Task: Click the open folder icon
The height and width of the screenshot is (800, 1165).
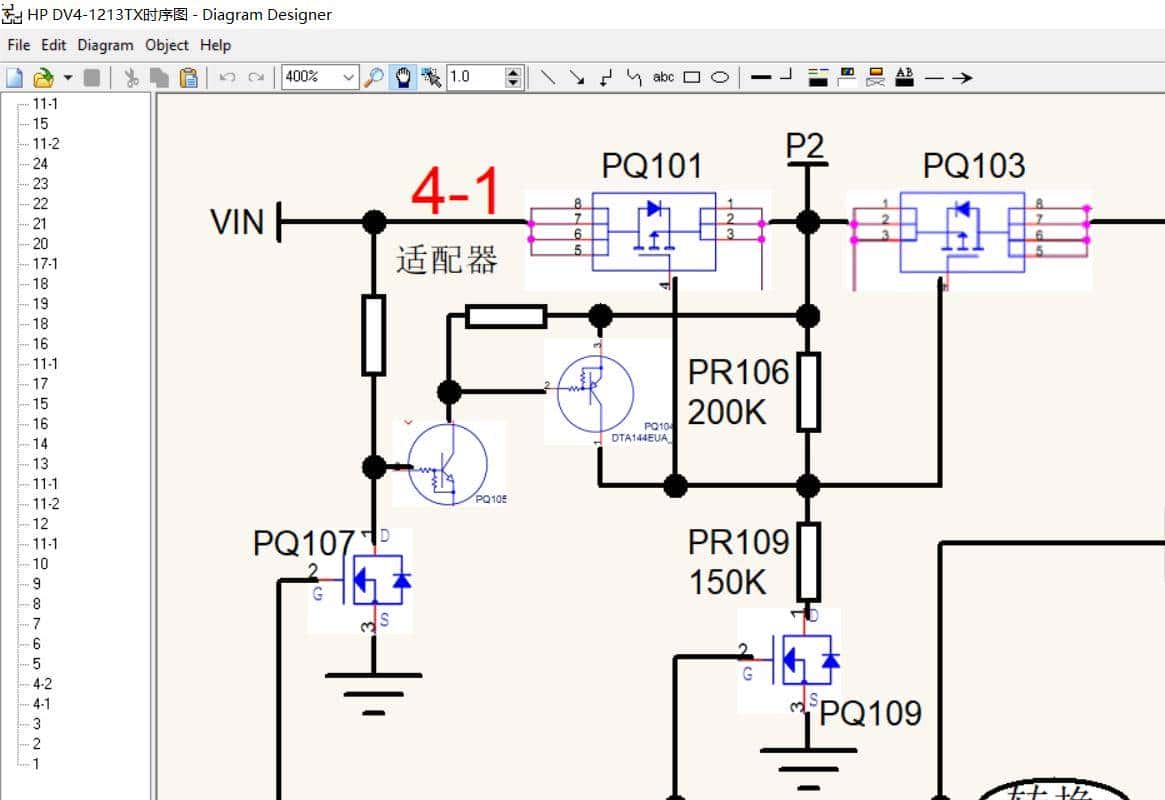Action: 43,77
